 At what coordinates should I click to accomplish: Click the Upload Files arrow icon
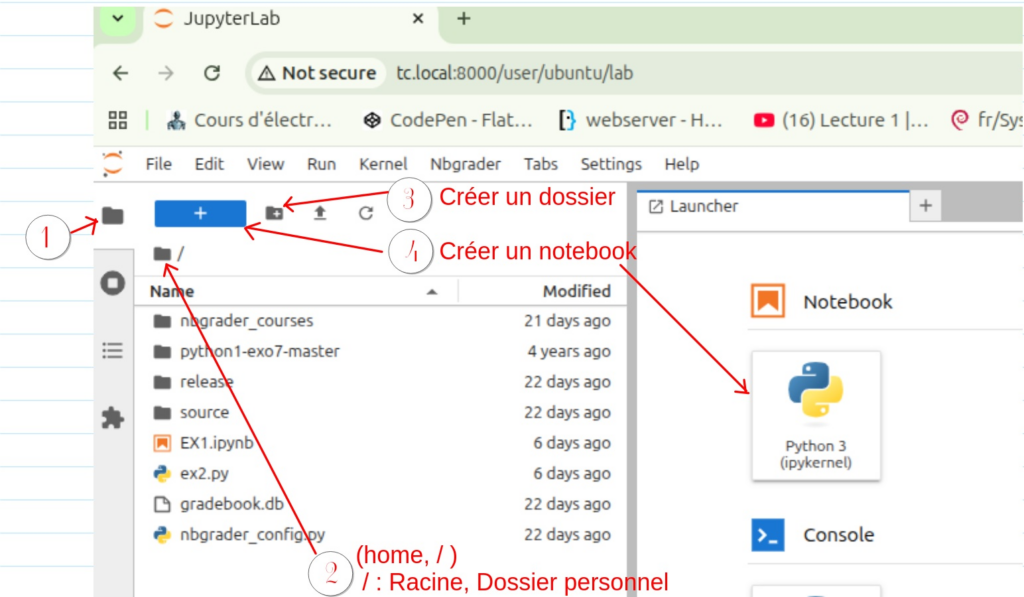coord(320,213)
